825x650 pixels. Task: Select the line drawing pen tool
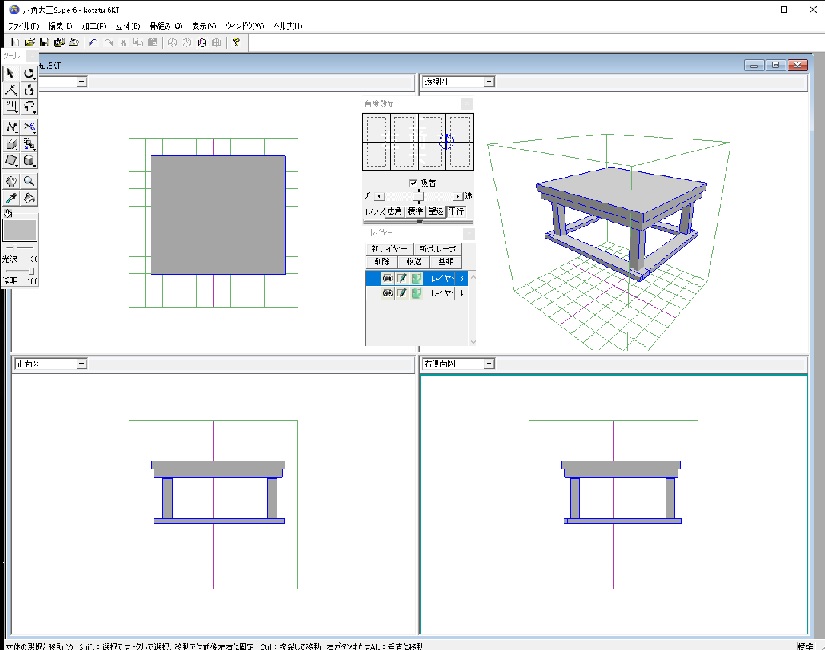tap(11, 90)
